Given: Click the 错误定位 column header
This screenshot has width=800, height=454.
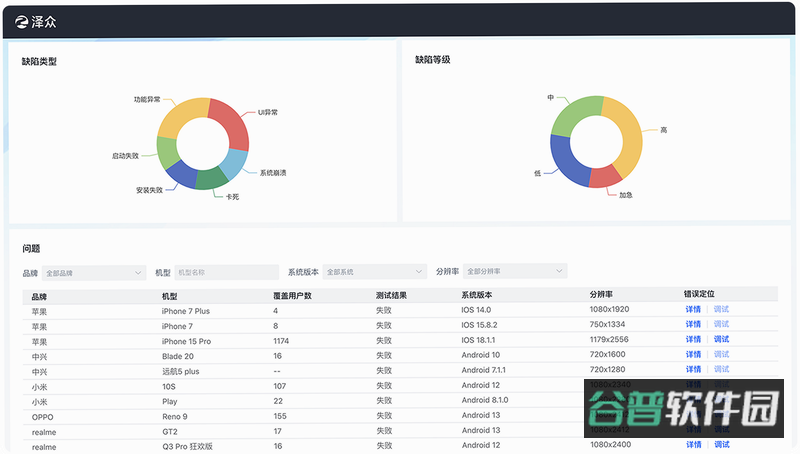Looking at the screenshot, I should click(699, 294).
